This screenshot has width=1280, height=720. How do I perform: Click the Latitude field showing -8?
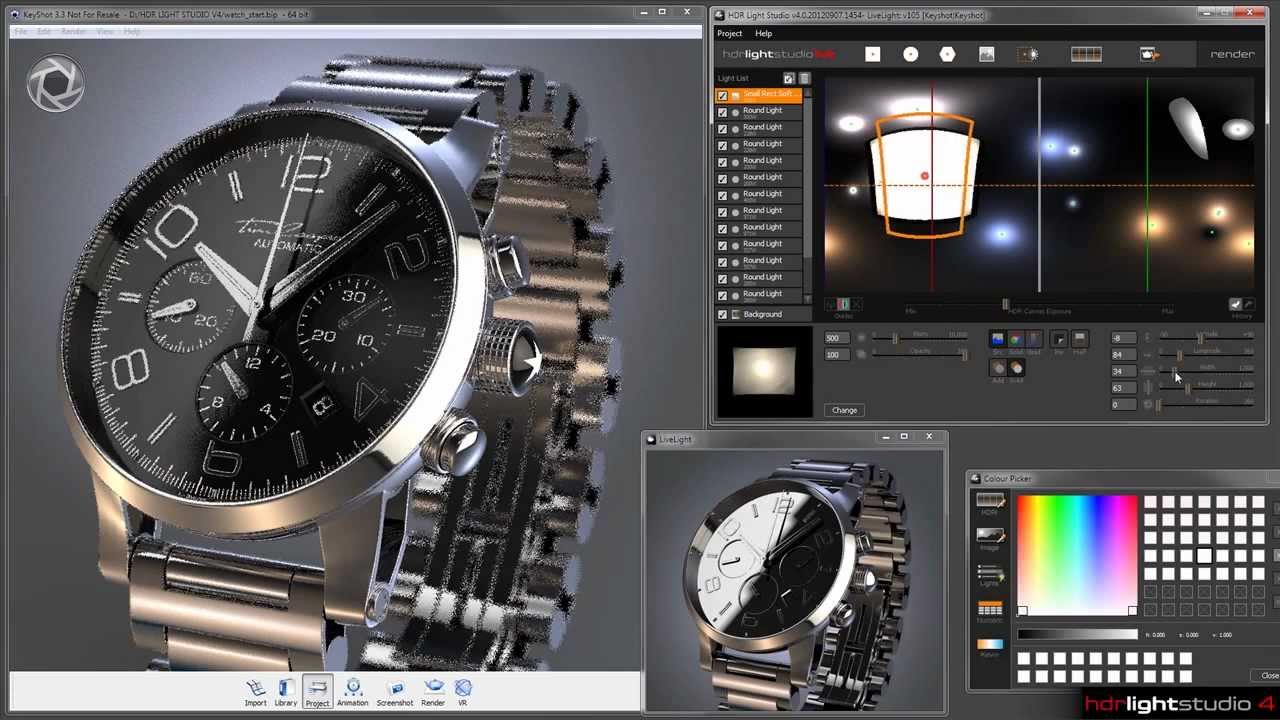pos(1124,338)
